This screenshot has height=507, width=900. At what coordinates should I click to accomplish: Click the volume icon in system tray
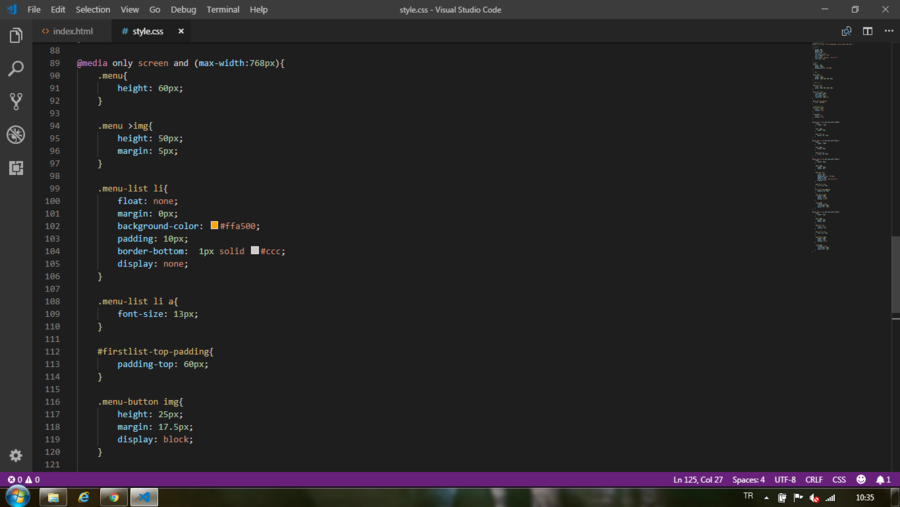pos(814,498)
